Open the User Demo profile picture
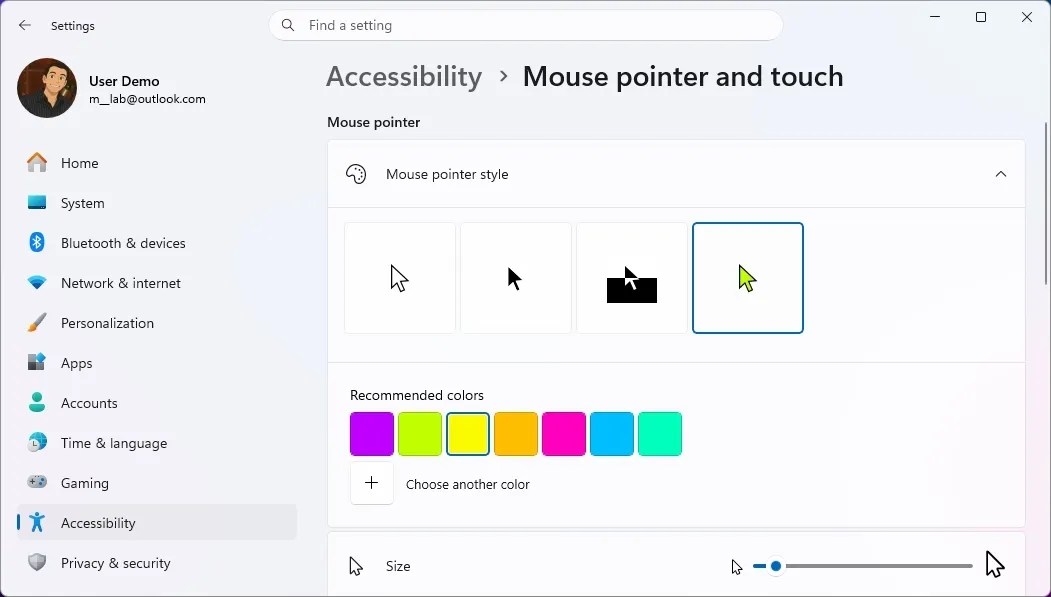The height and width of the screenshot is (597, 1051). (47, 88)
